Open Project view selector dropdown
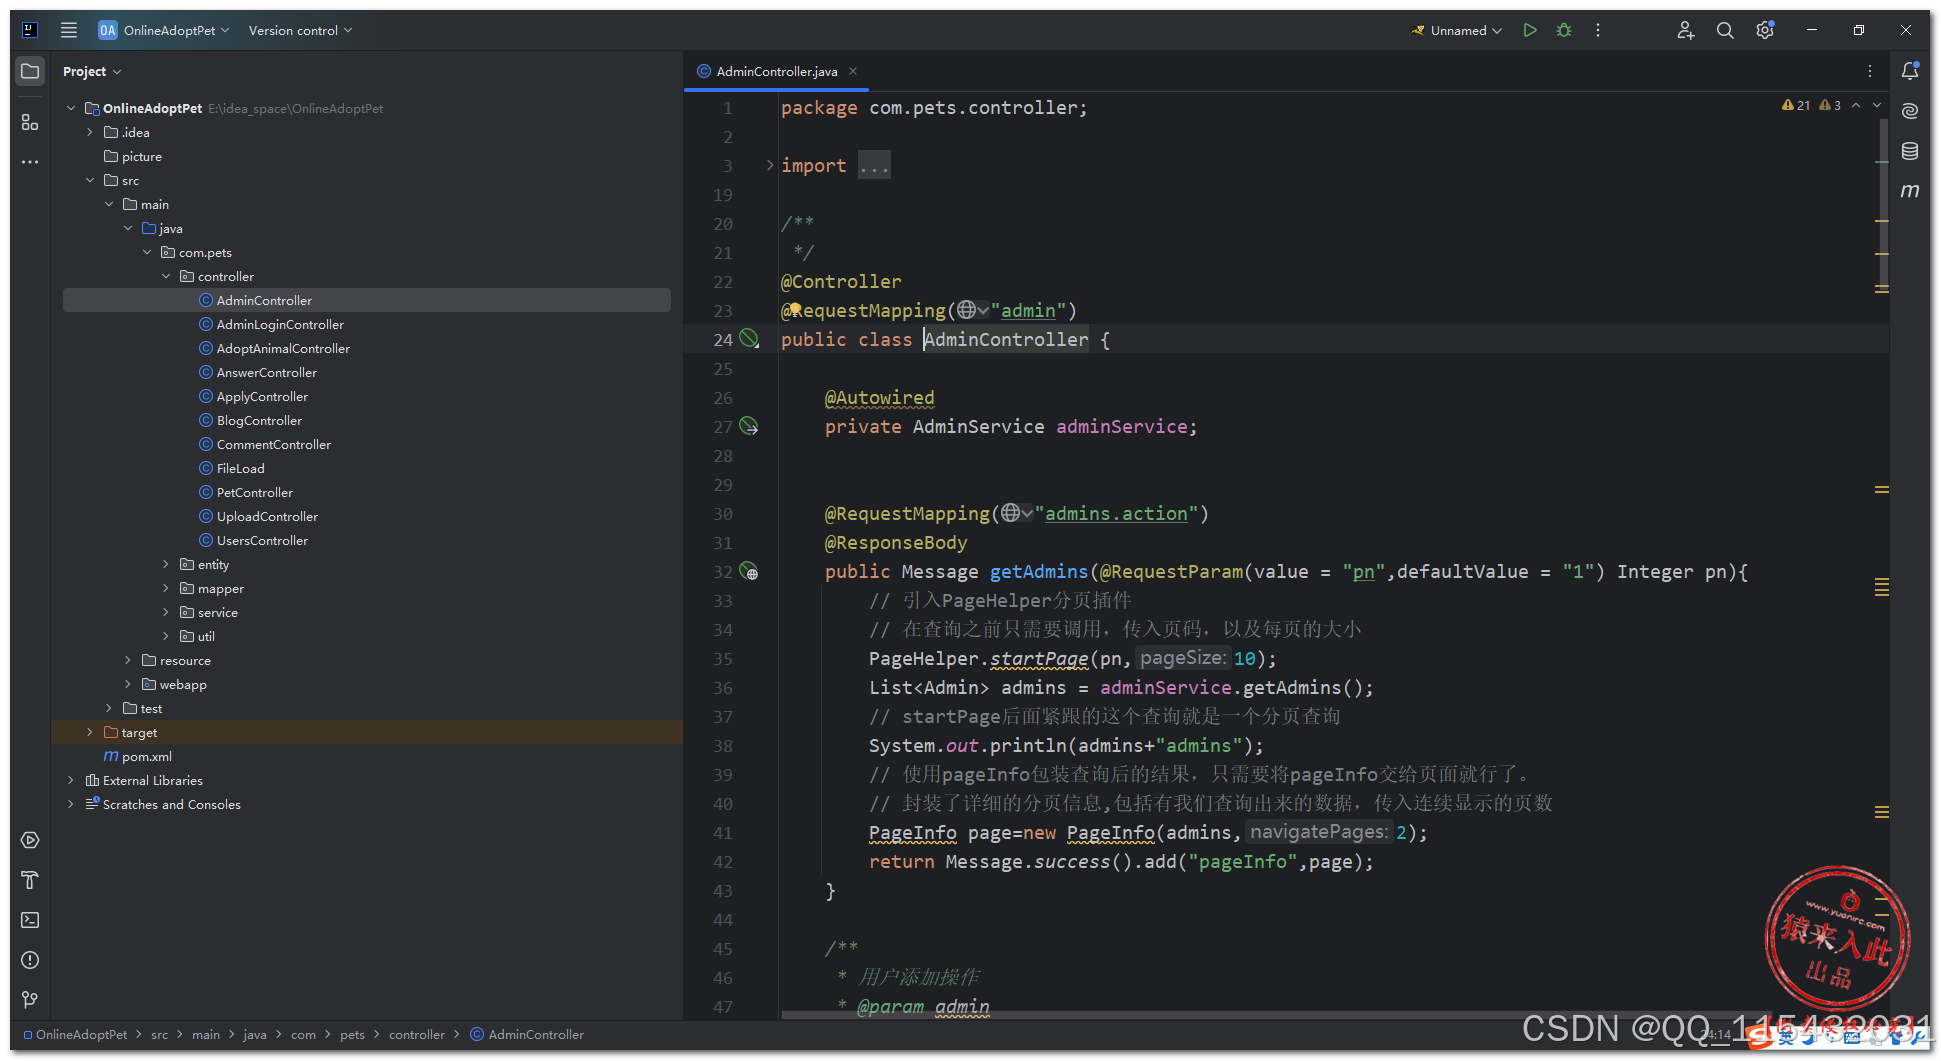Viewport: 1941px width, 1061px height. (x=92, y=71)
